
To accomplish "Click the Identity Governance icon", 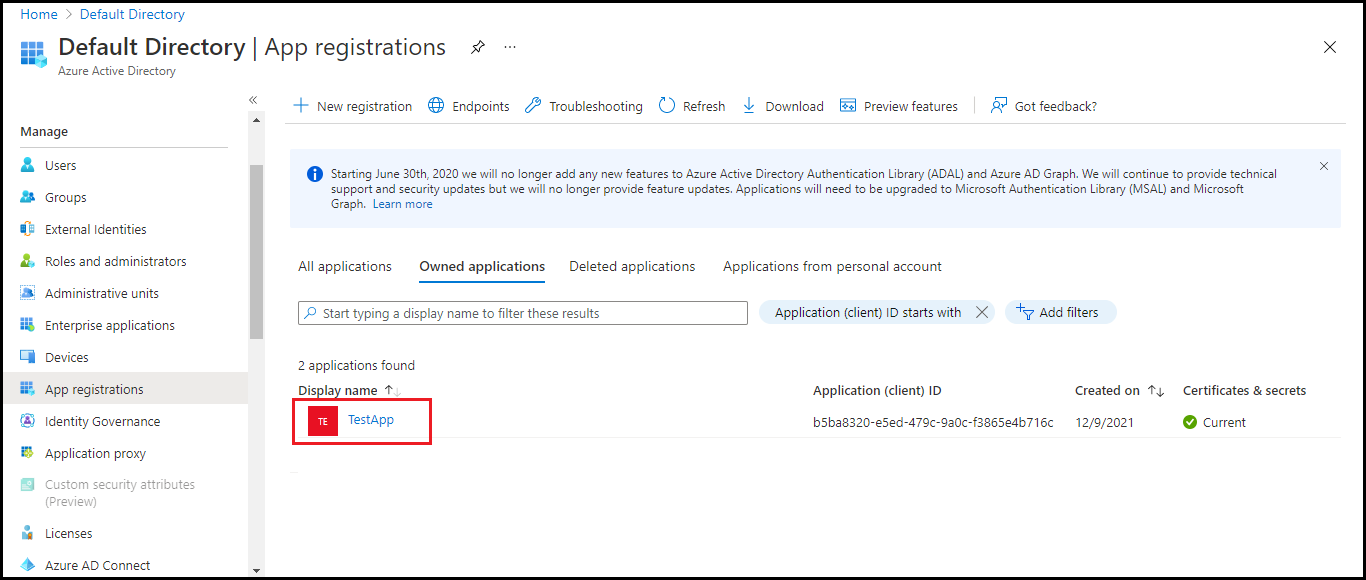I will pos(27,421).
